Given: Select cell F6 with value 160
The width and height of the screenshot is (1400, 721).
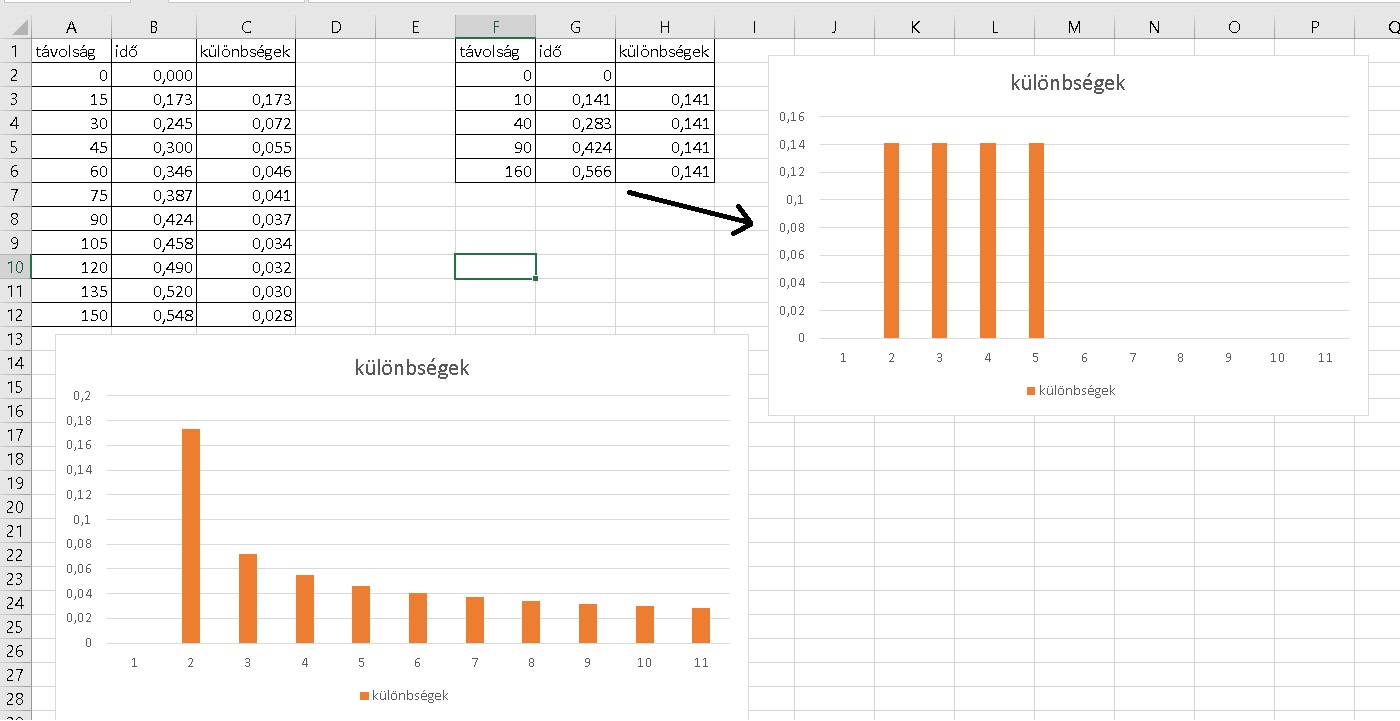Looking at the screenshot, I should tap(495, 171).
